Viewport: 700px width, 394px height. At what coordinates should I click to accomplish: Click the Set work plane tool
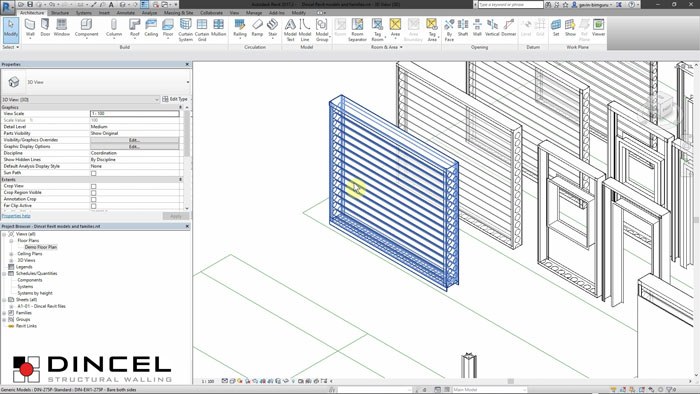(556, 28)
